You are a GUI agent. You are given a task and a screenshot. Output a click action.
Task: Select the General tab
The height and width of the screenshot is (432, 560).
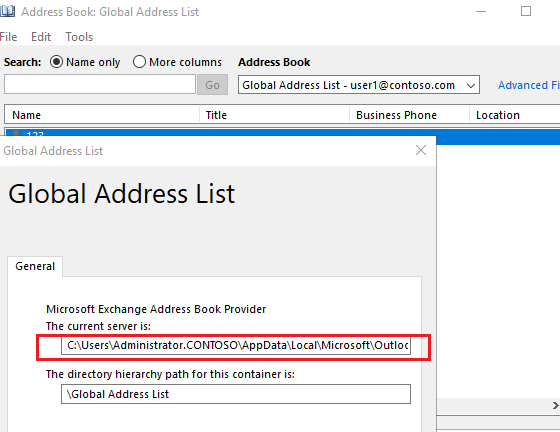35,266
